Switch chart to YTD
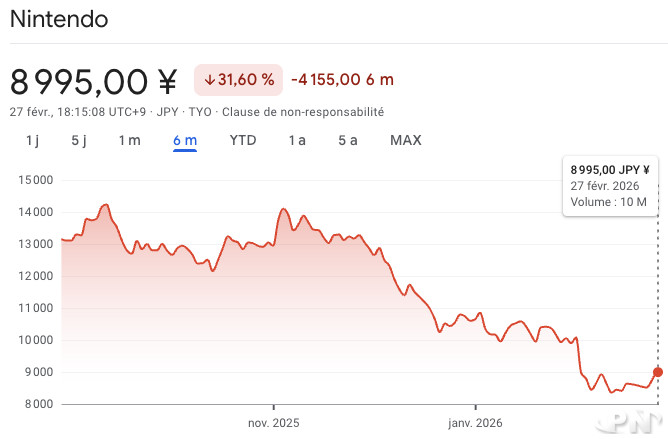 pyautogui.click(x=243, y=140)
